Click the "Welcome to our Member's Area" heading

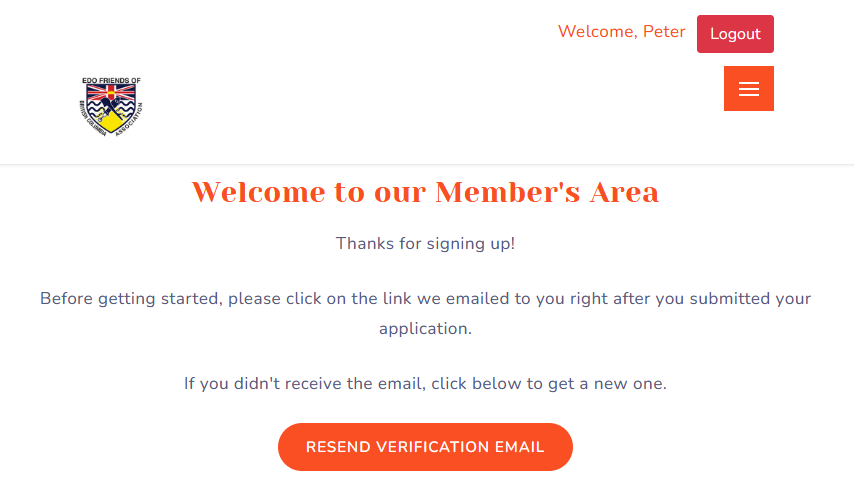[x=425, y=192]
